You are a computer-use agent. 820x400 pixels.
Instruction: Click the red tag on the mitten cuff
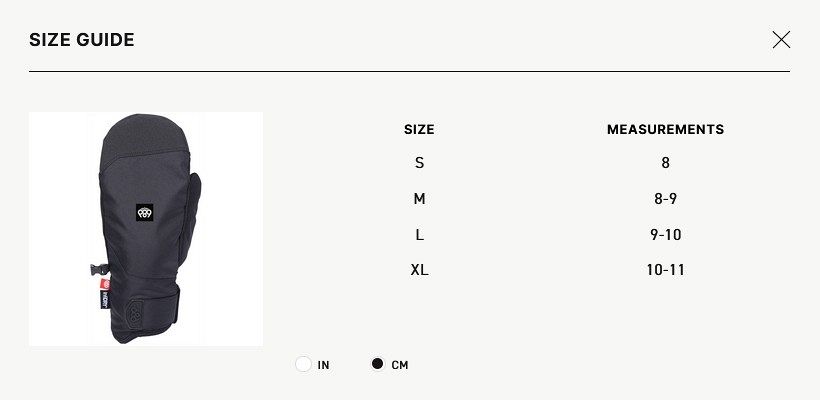tap(105, 285)
